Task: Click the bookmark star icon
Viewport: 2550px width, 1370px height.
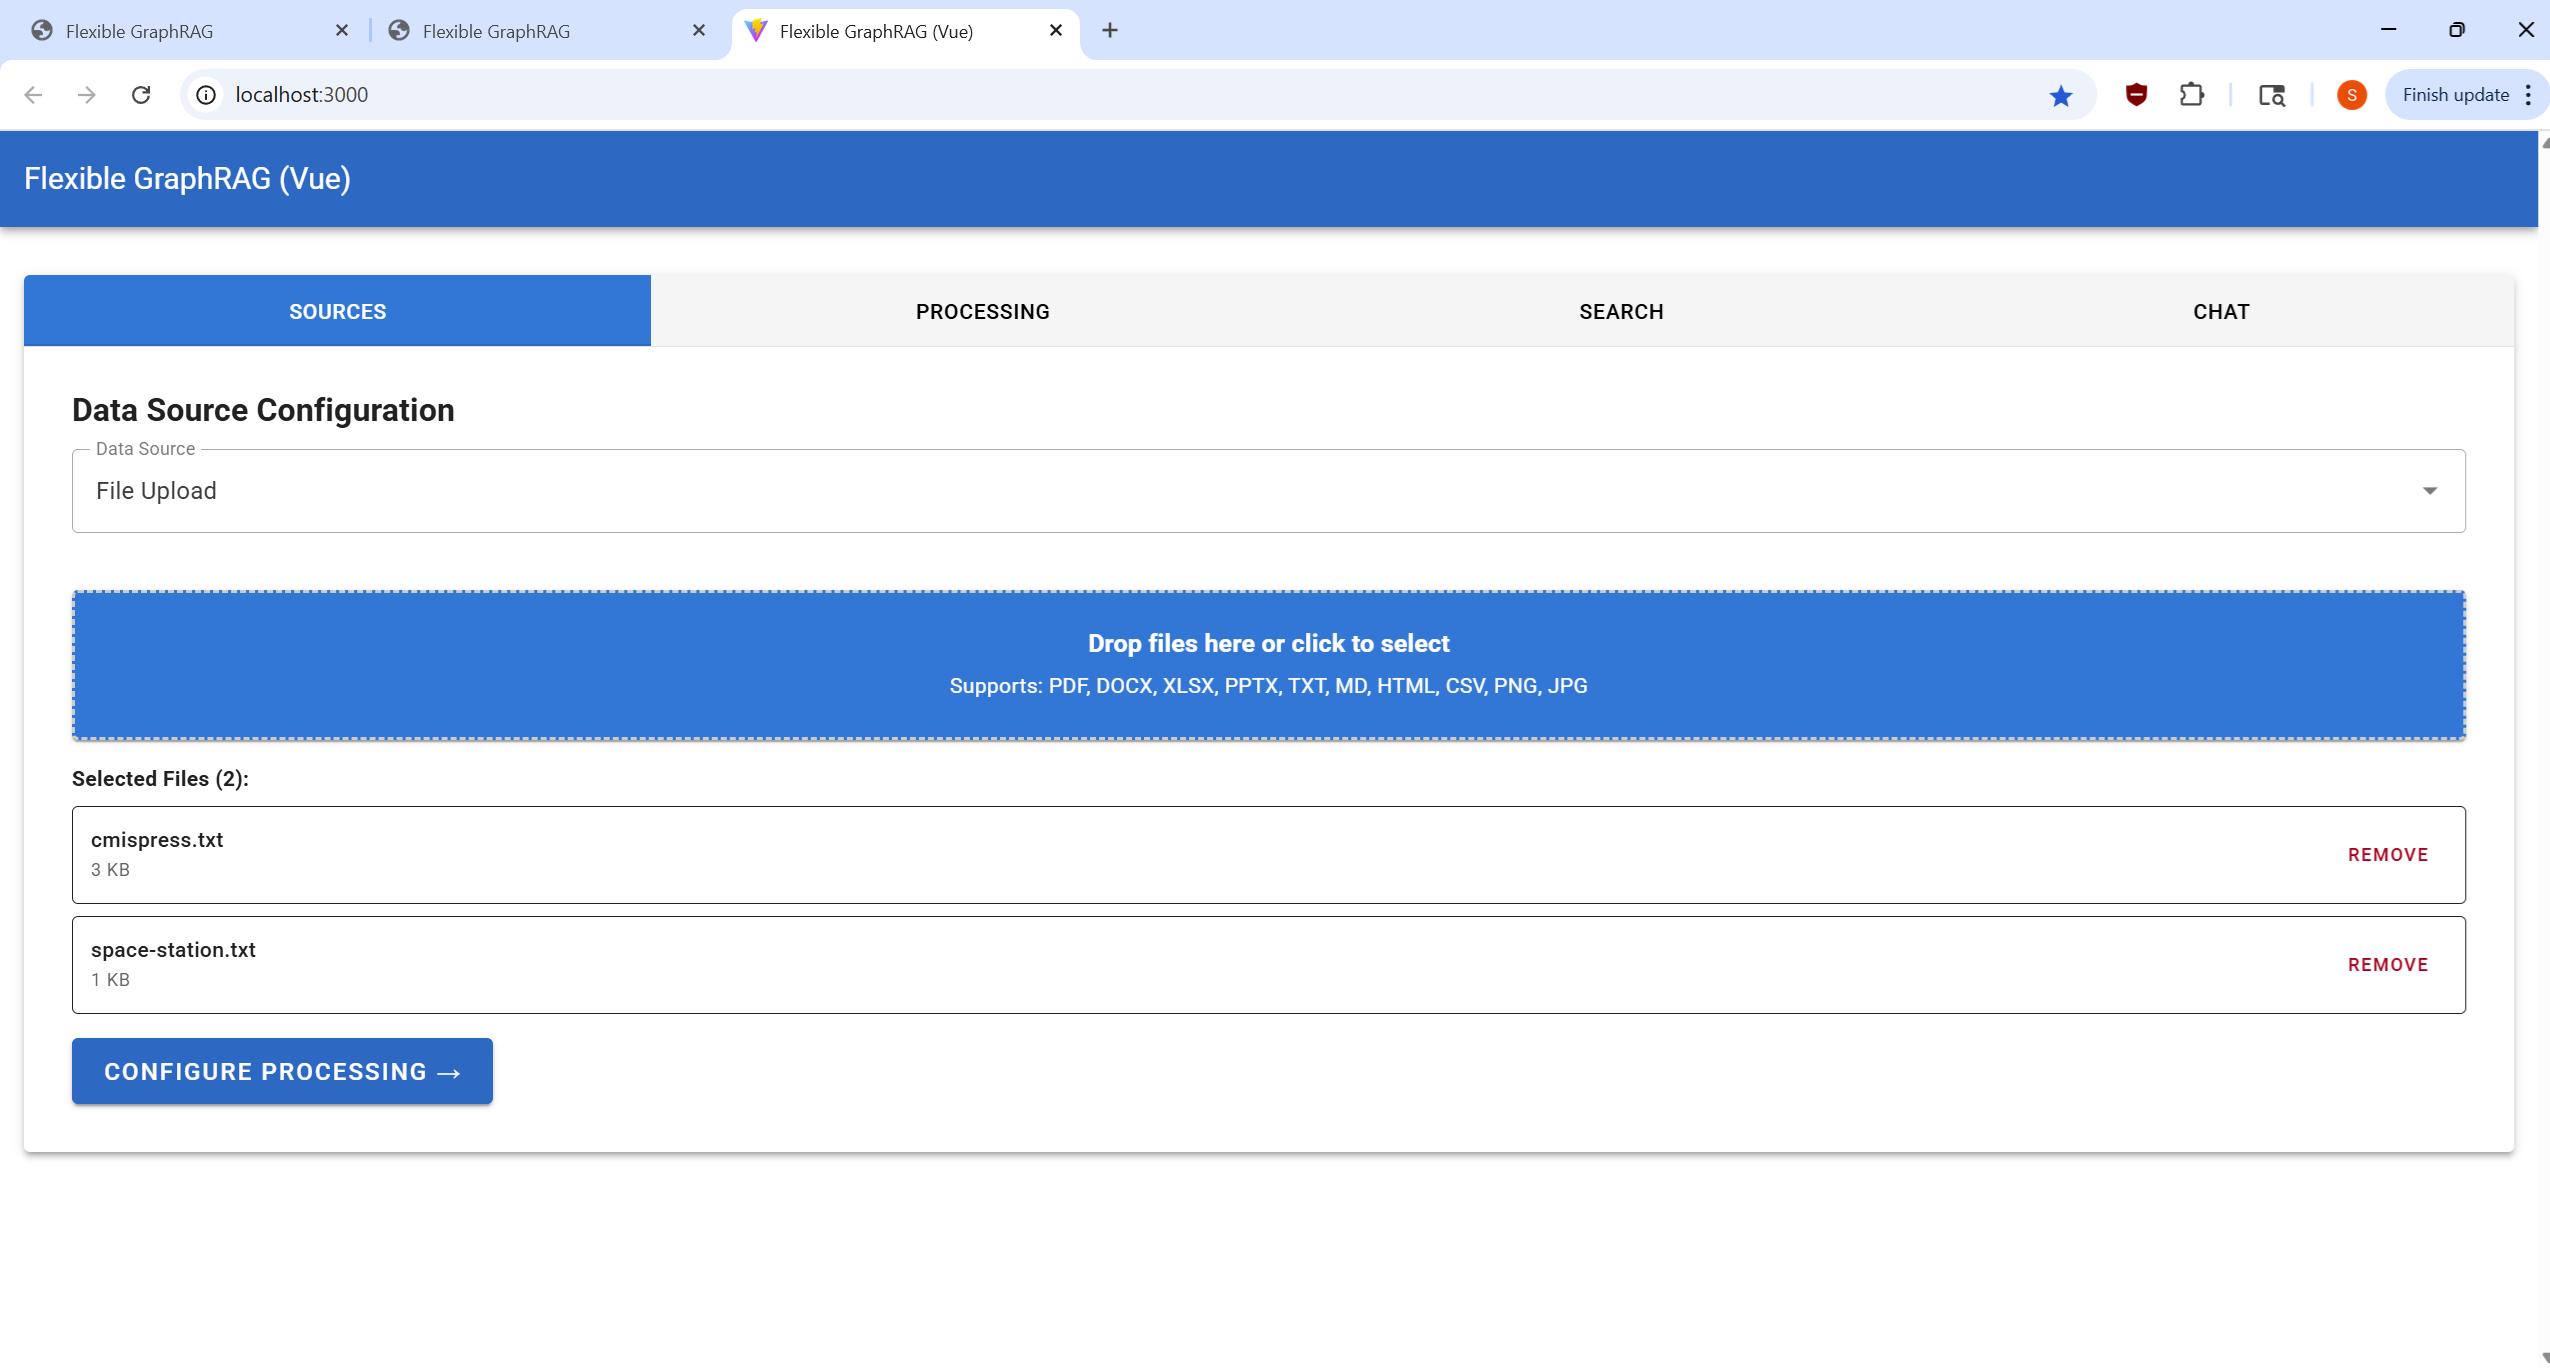Action: (x=2060, y=95)
